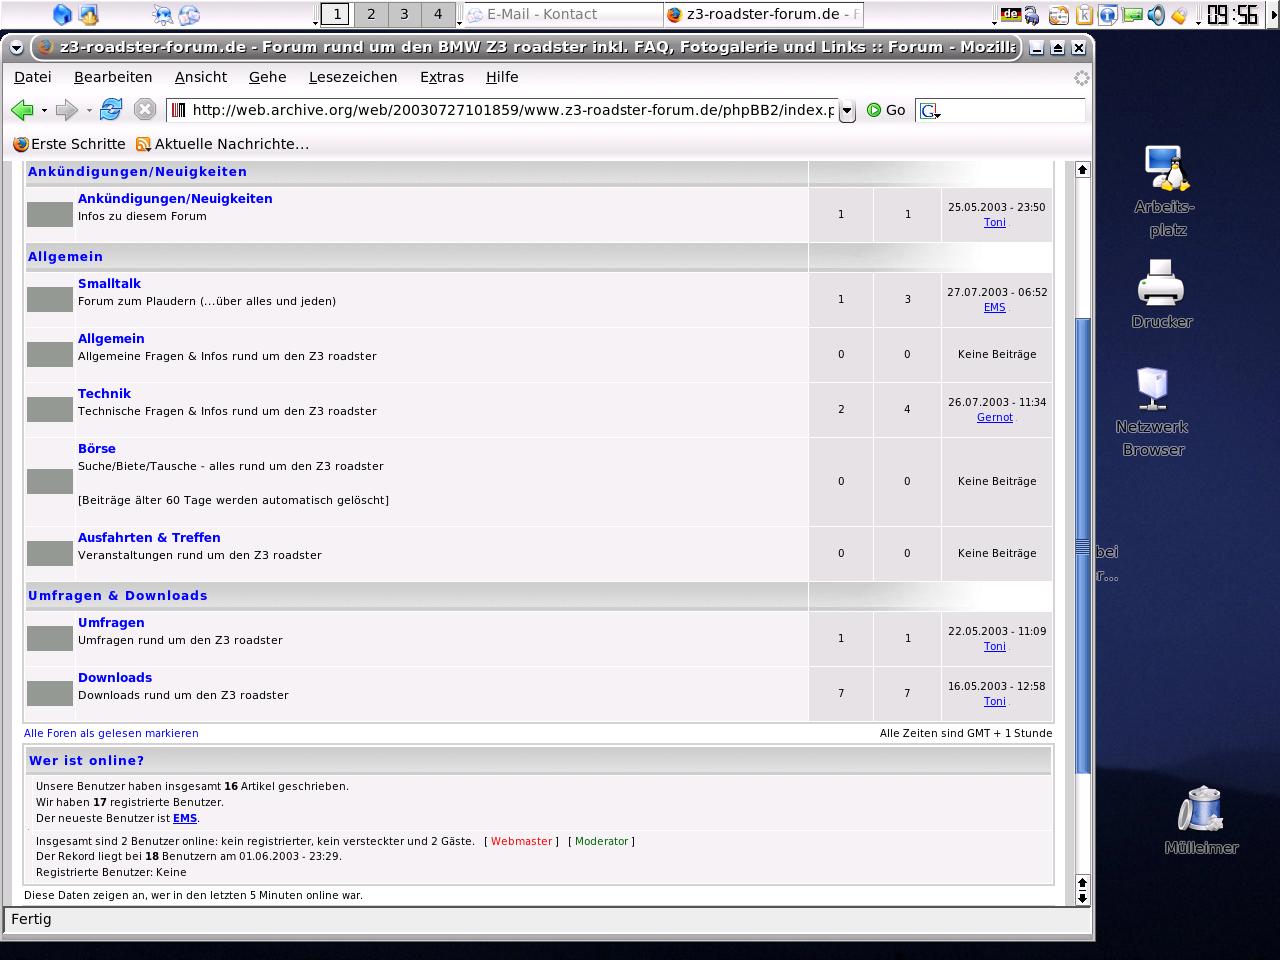This screenshot has height=960, width=1280.
Task: Click the volume speaker icon in system tray
Action: click(x=1156, y=15)
